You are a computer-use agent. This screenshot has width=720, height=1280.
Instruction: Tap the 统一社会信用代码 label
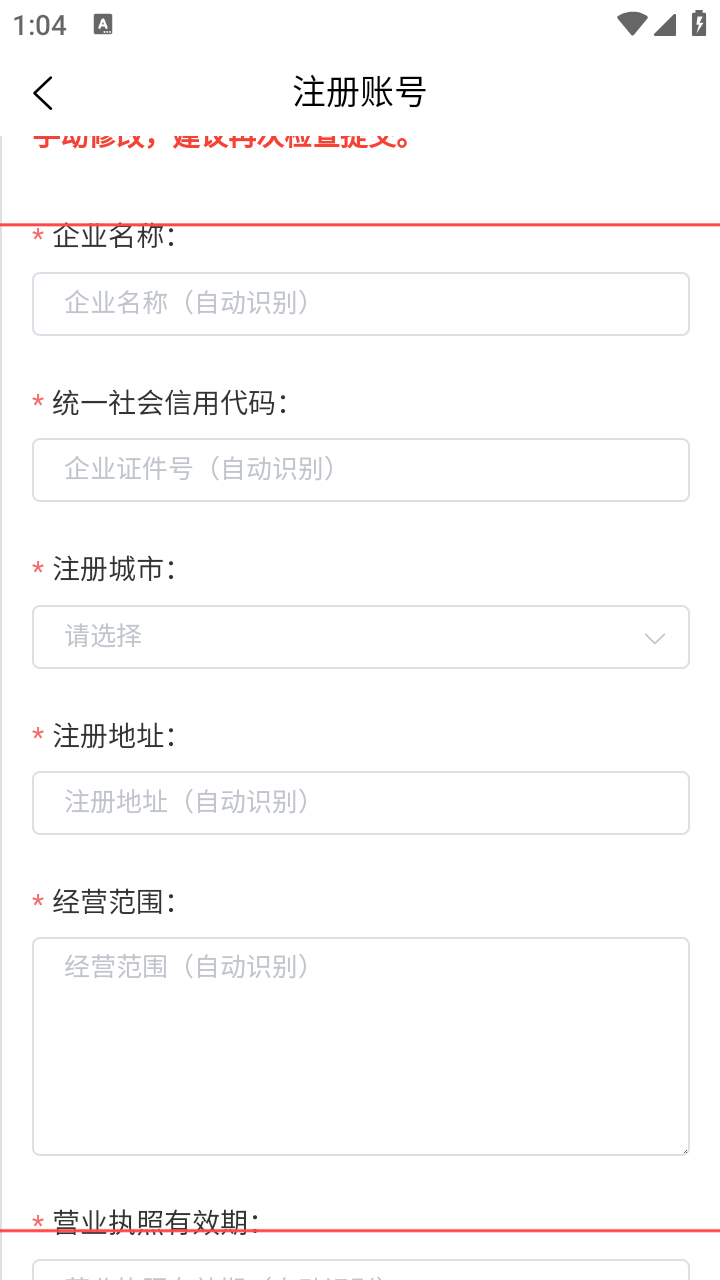pos(170,403)
